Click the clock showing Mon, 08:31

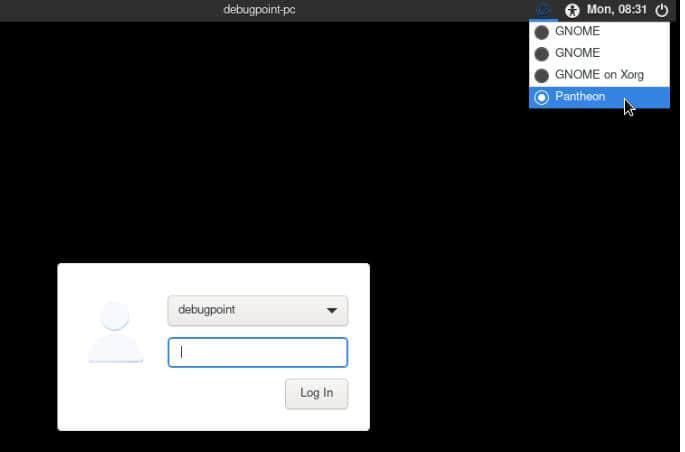(616, 10)
